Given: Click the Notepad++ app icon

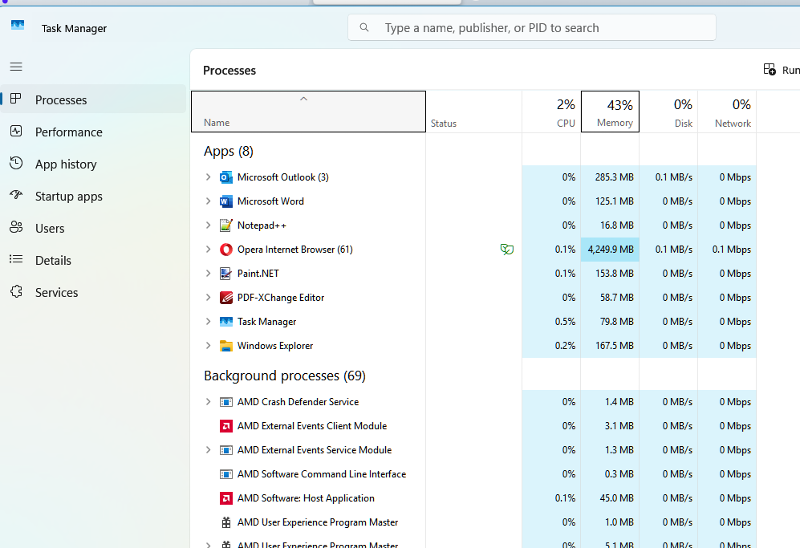Looking at the screenshot, I should 226,226.
